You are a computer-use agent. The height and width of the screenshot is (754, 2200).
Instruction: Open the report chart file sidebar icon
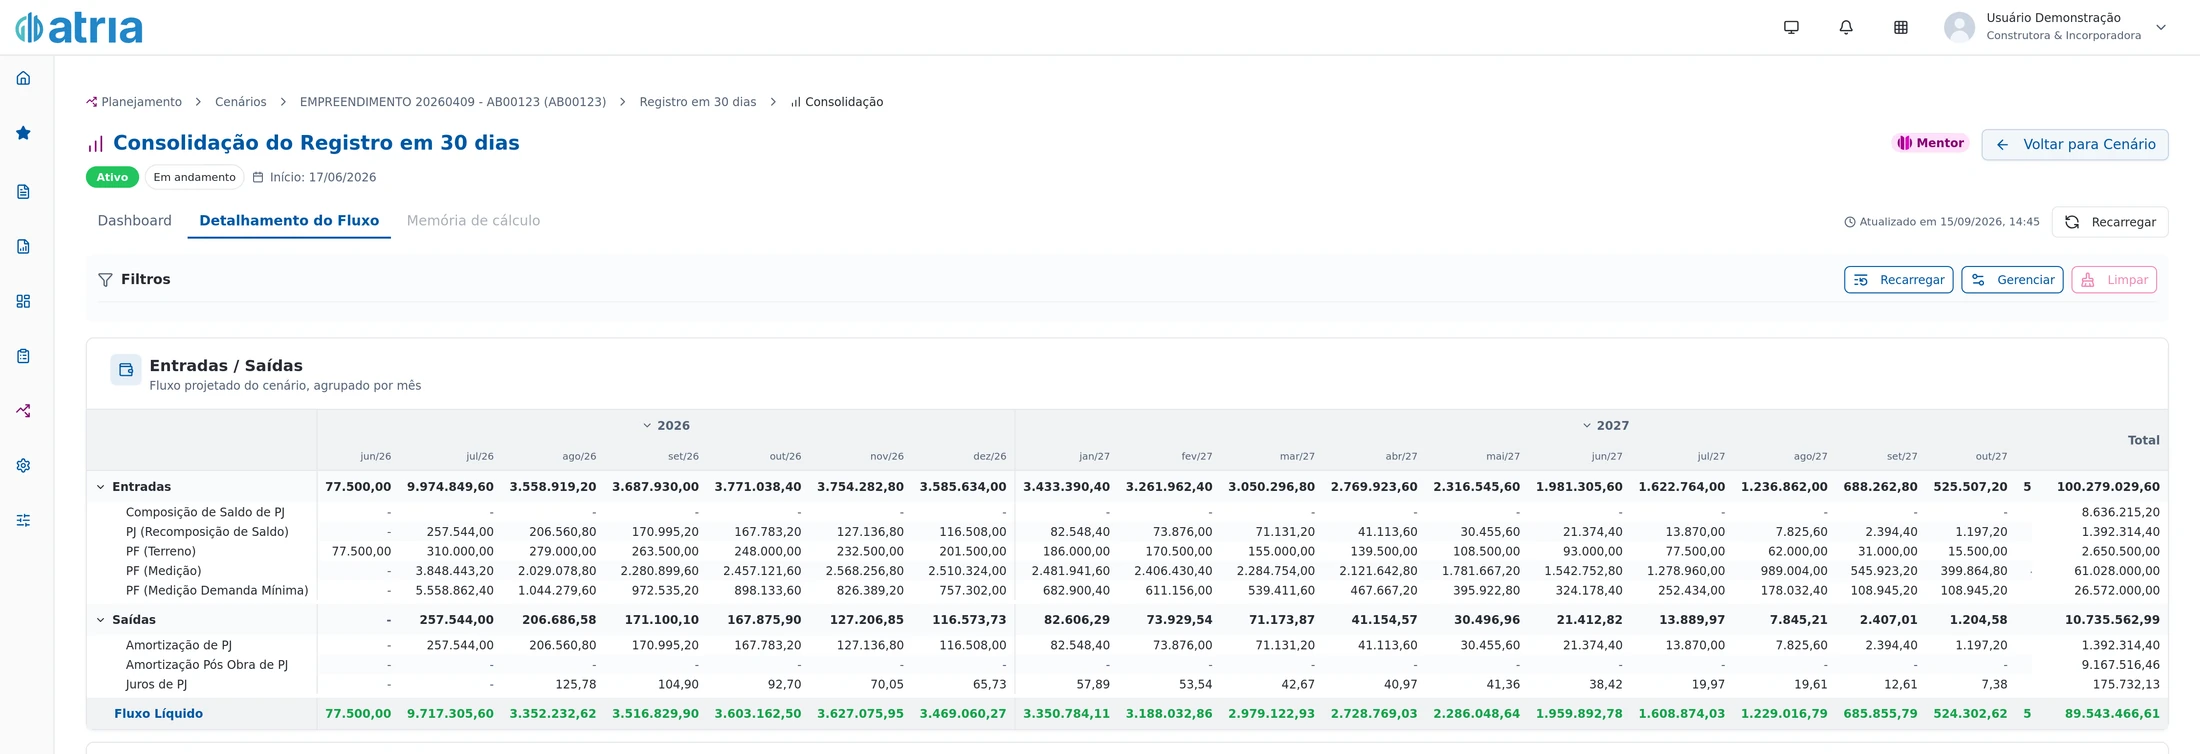23,247
